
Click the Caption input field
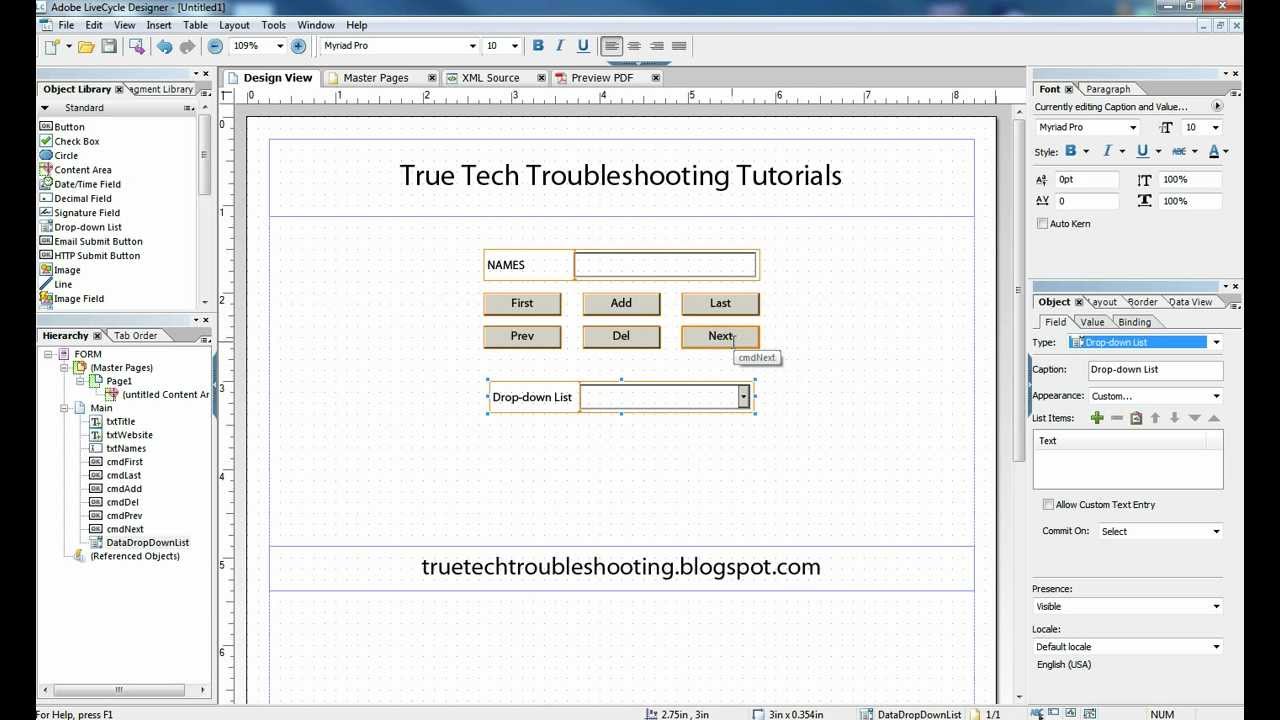pyautogui.click(x=1155, y=370)
